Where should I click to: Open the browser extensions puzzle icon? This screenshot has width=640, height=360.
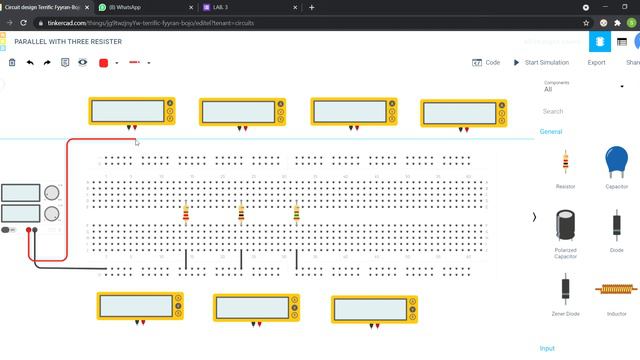pos(617,23)
